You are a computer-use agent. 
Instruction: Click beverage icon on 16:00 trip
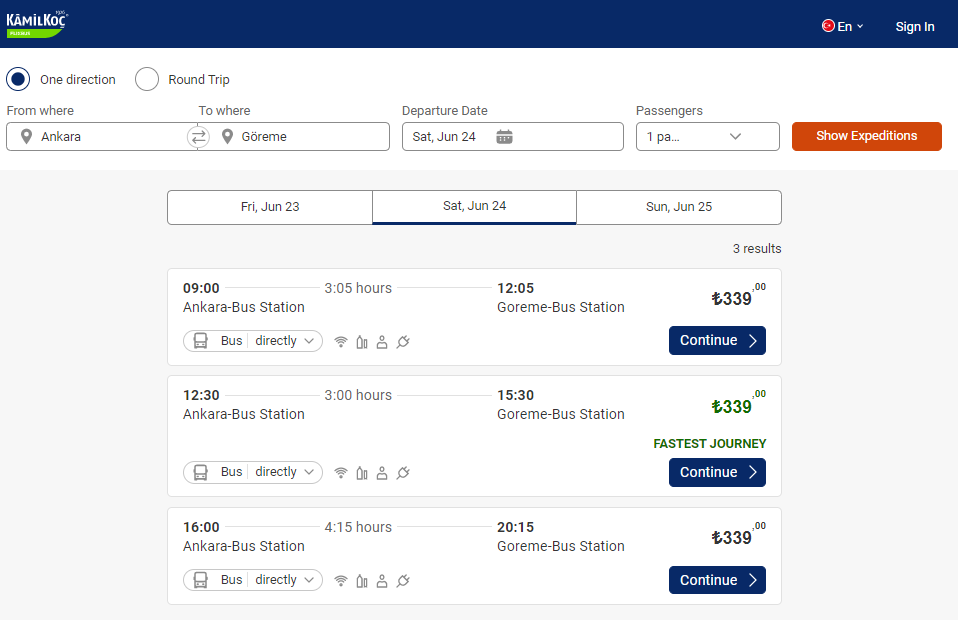tap(362, 580)
